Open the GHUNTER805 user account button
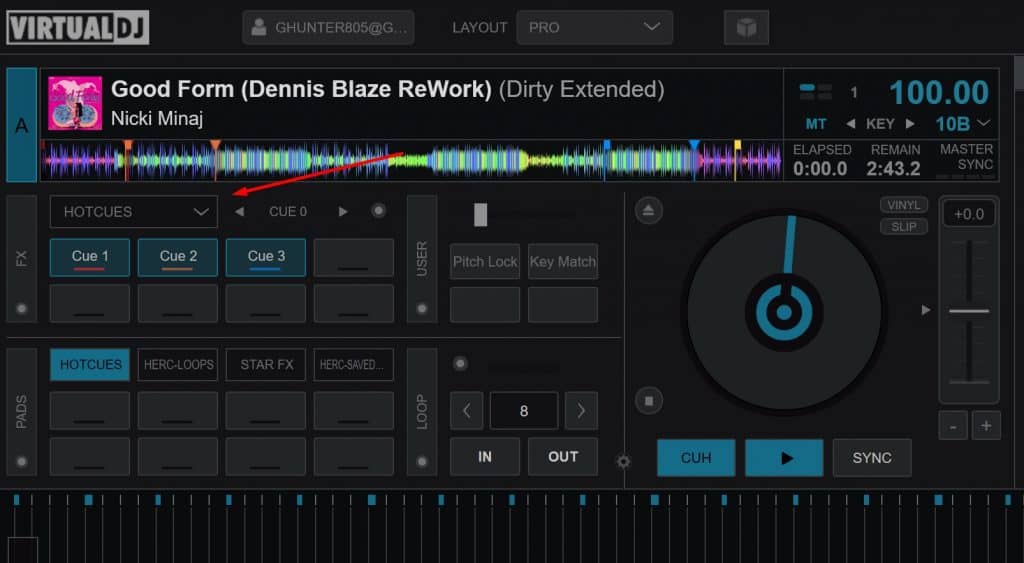The image size is (1024, 563). pos(328,27)
